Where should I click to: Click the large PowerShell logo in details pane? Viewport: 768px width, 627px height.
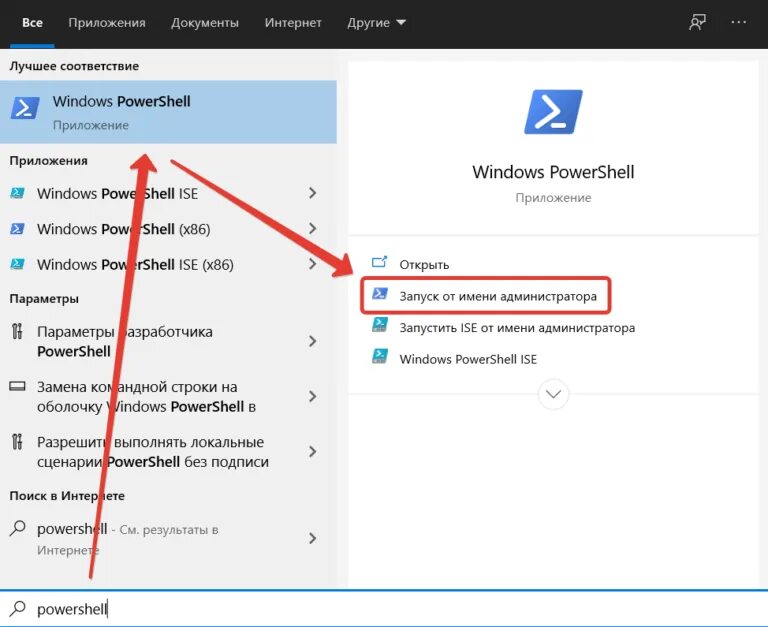[x=553, y=112]
